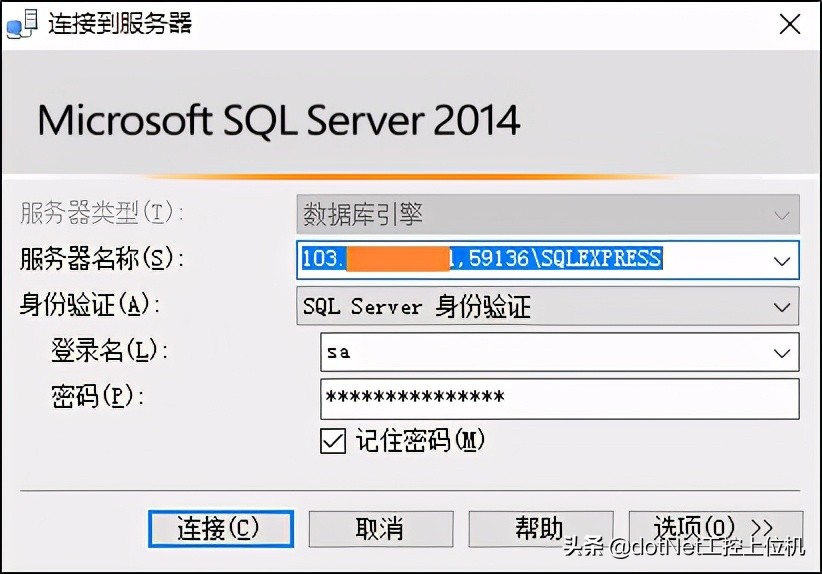The image size is (822, 574).
Task: Expand the 服务器名称 dropdown arrow
Action: click(x=781, y=260)
